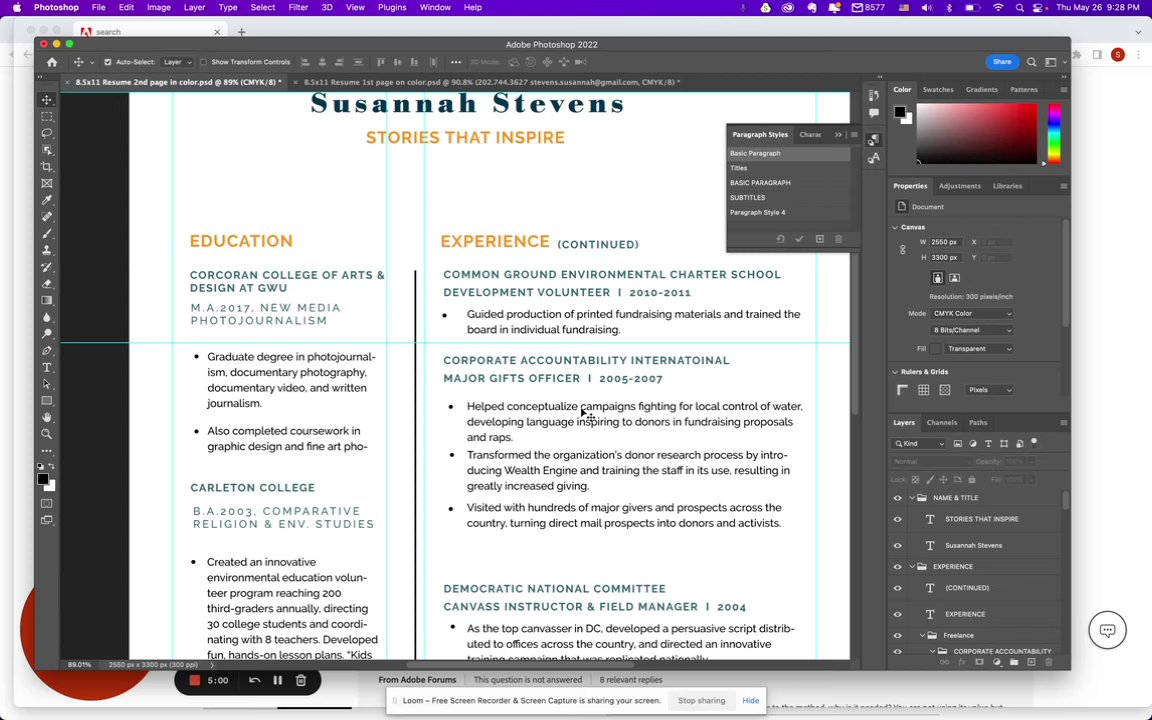Image resolution: width=1152 pixels, height=720 pixels.
Task: Activate the Crop tool
Action: coord(47,166)
